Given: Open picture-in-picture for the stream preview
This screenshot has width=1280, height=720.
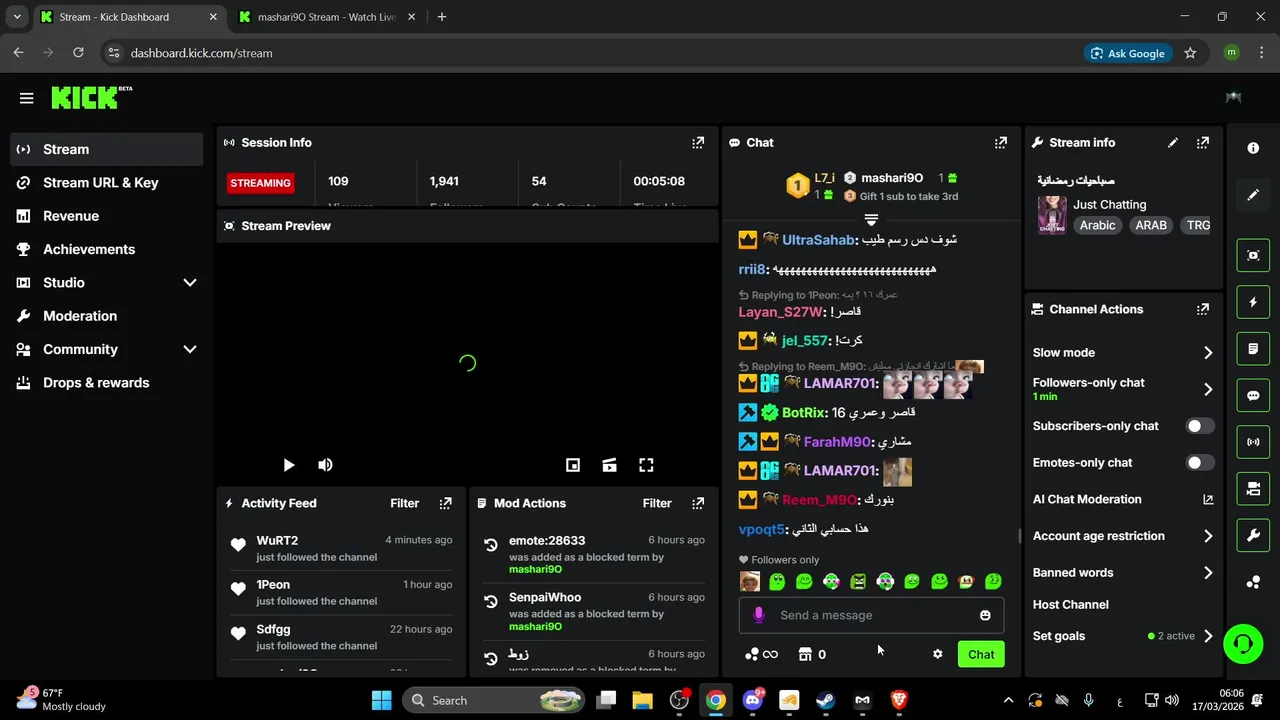Looking at the screenshot, I should 573,465.
